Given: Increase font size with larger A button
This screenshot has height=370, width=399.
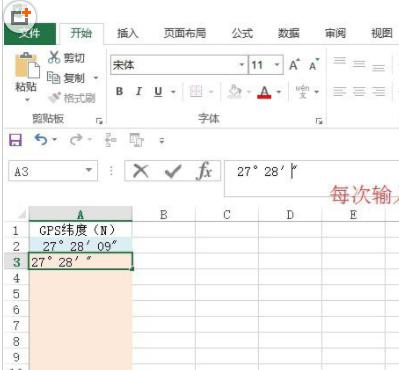Looking at the screenshot, I should [x=294, y=65].
